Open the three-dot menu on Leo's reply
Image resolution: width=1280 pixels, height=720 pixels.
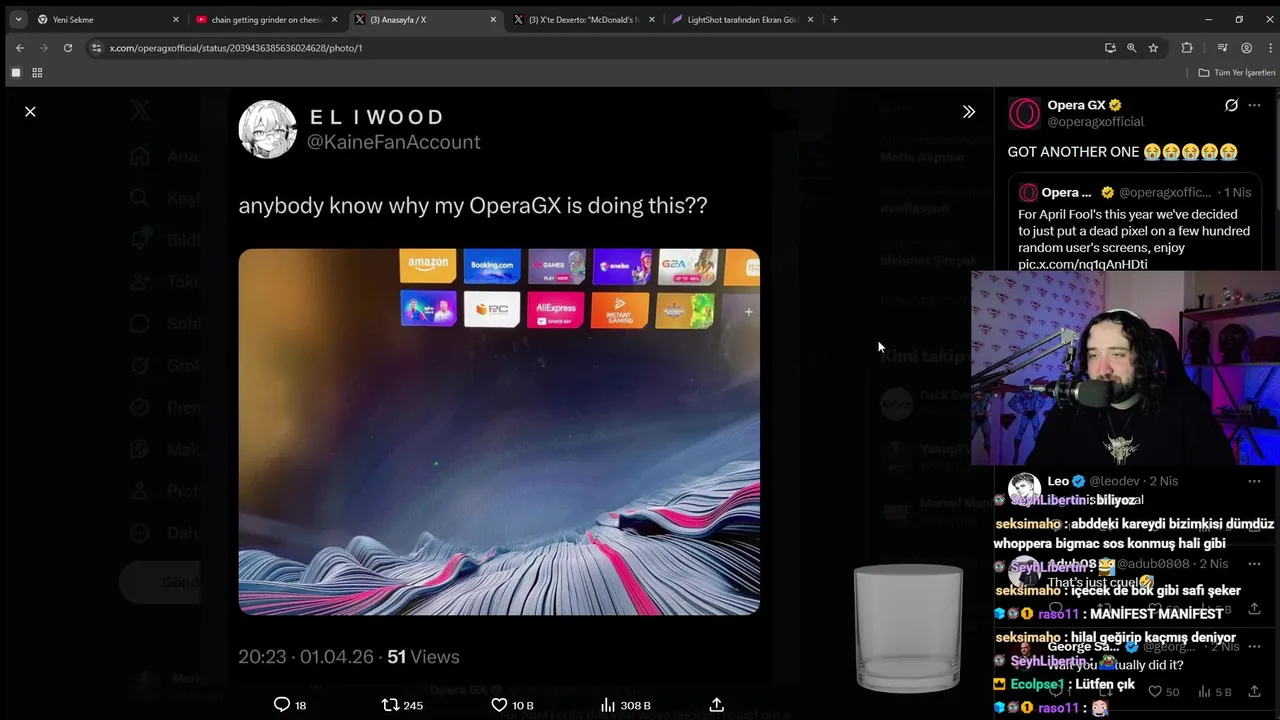1255,481
